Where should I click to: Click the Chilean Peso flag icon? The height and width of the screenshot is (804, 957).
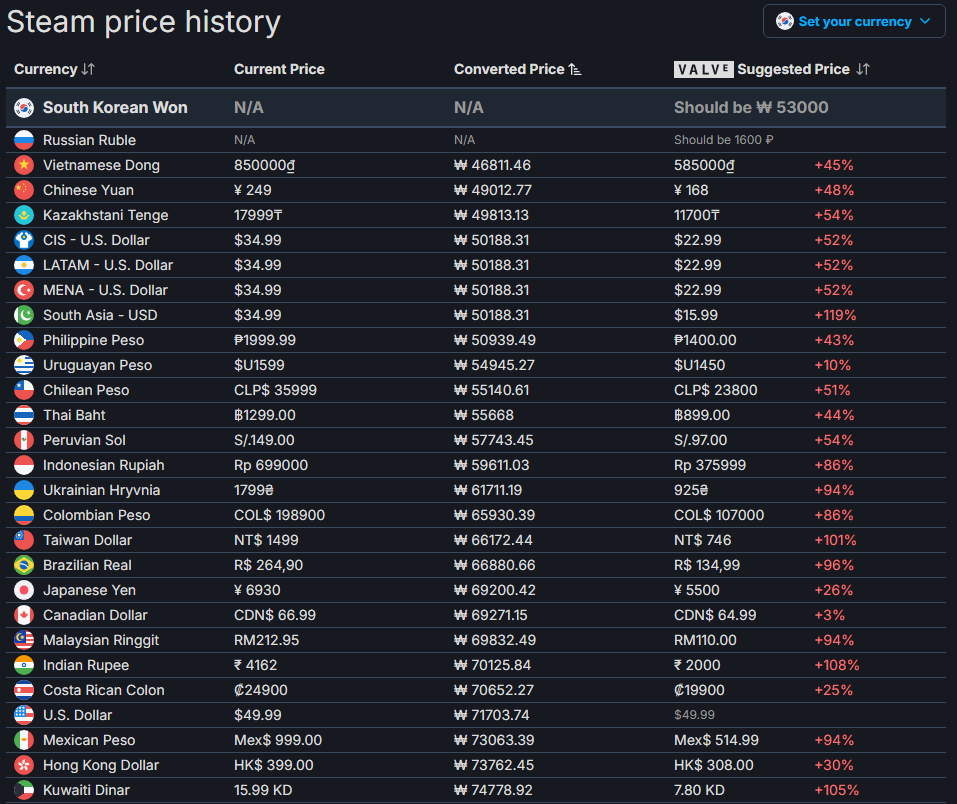pyautogui.click(x=24, y=390)
